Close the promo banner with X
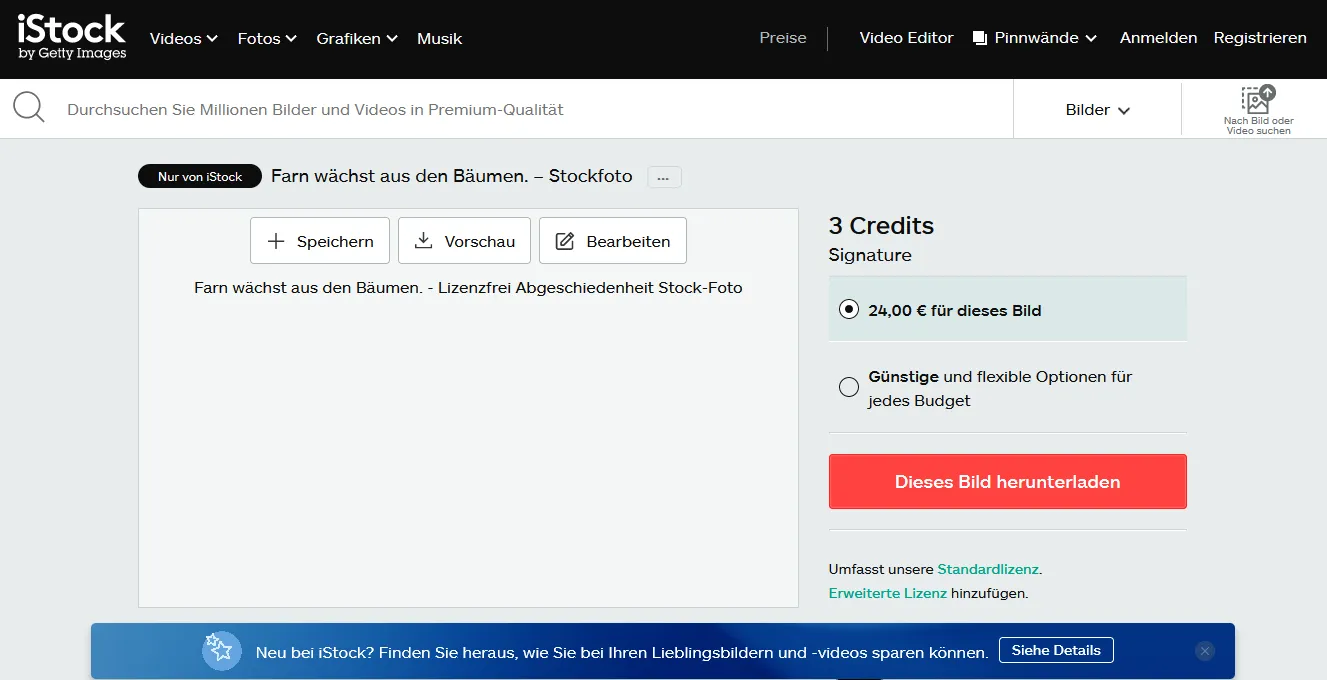 (x=1205, y=651)
